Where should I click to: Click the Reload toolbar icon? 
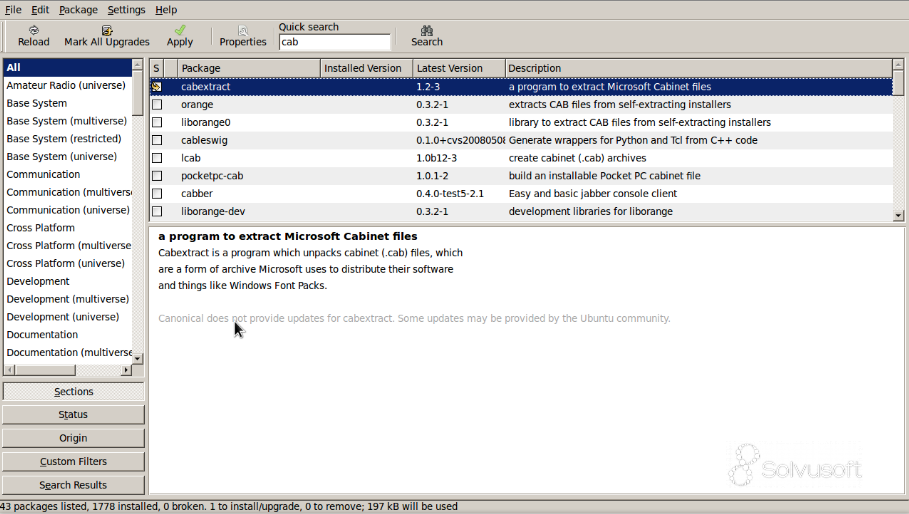(34, 30)
